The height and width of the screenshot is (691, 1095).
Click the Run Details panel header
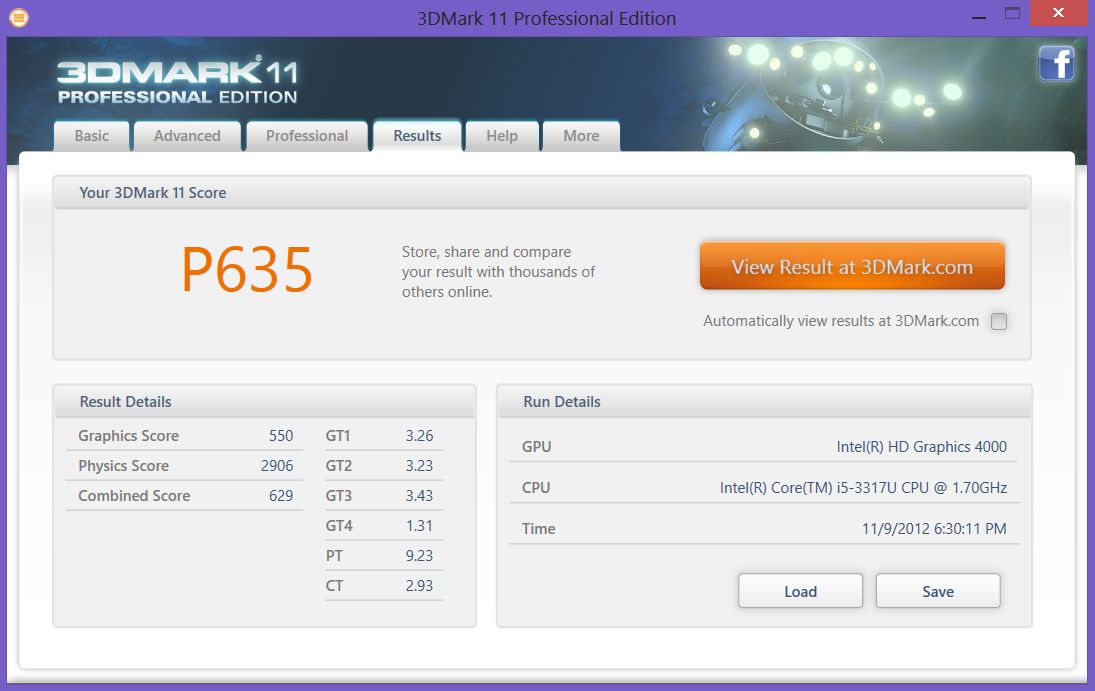pos(764,402)
